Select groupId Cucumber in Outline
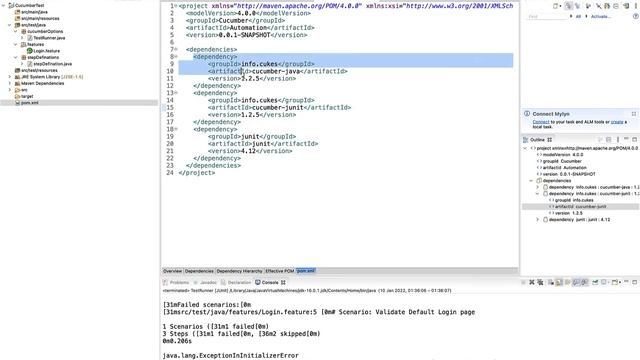 (x=562, y=161)
